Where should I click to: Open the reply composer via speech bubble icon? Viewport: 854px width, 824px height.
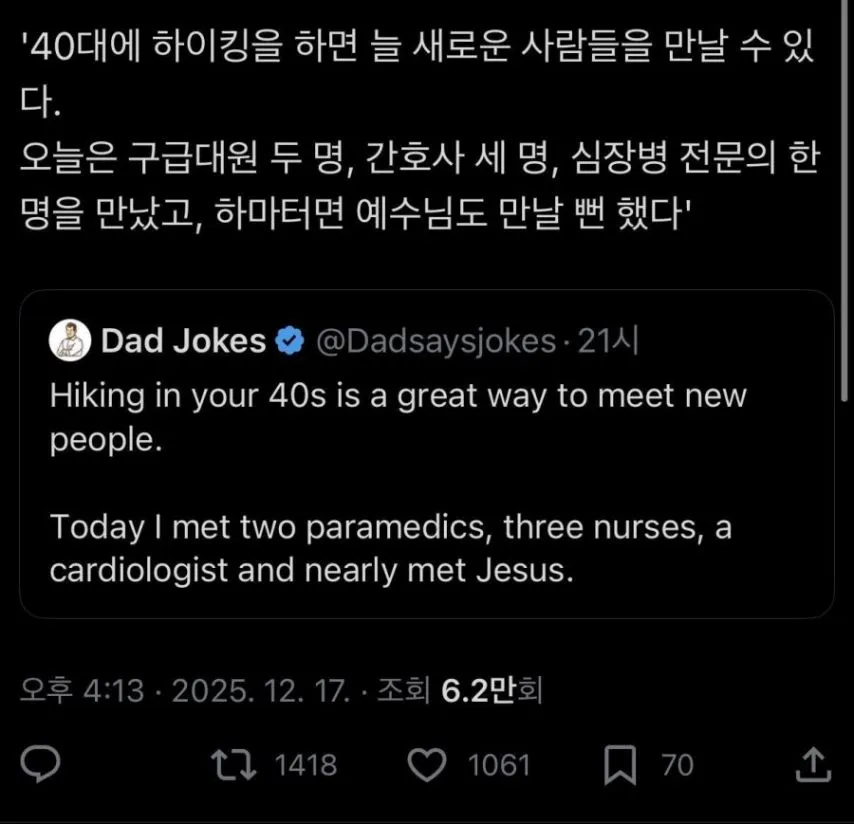pyautogui.click(x=40, y=765)
